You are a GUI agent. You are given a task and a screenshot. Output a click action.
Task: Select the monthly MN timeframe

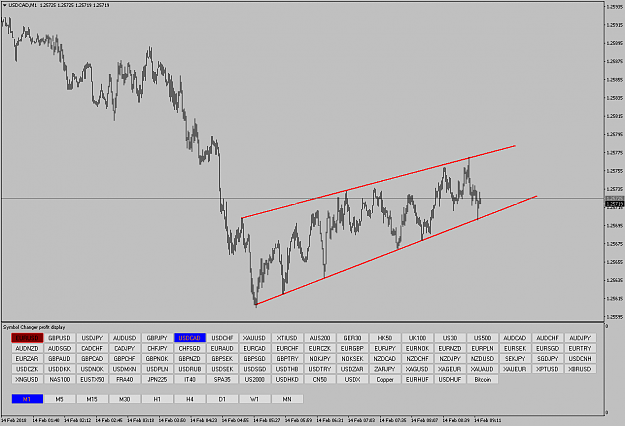(x=287, y=399)
